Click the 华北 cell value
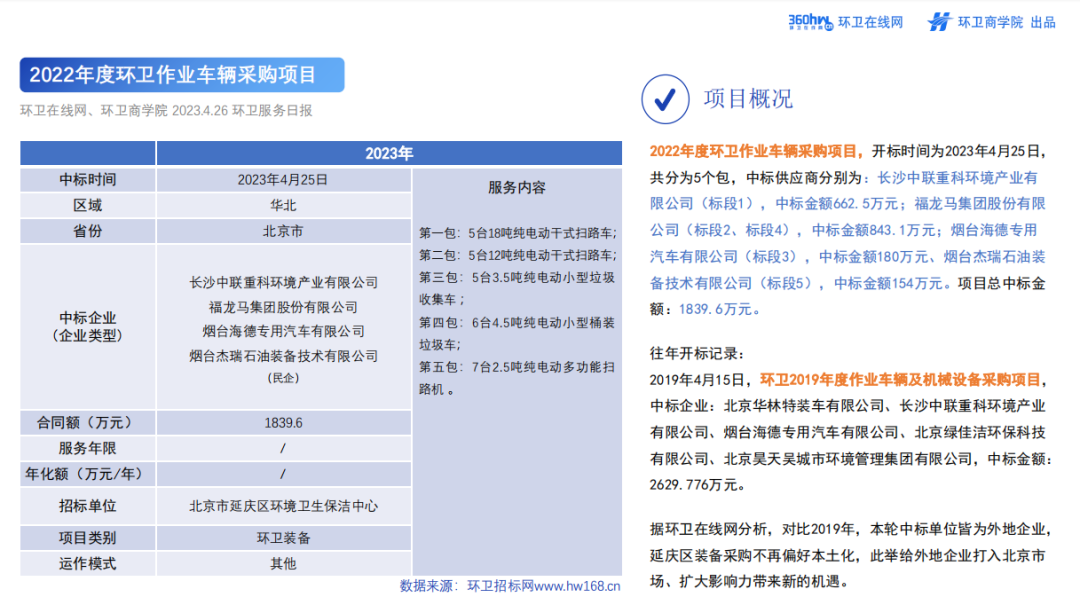The height and width of the screenshot is (597, 1080). [283, 205]
